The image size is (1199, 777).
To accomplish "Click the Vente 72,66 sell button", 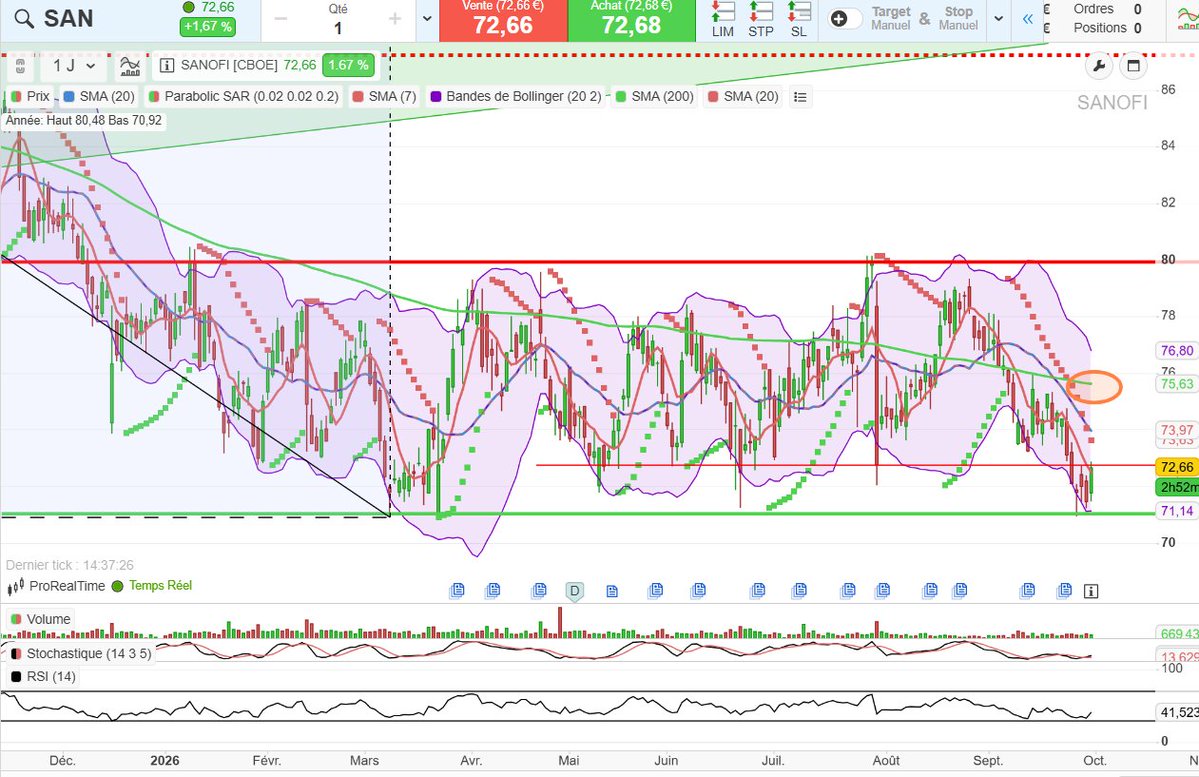I will [503, 20].
